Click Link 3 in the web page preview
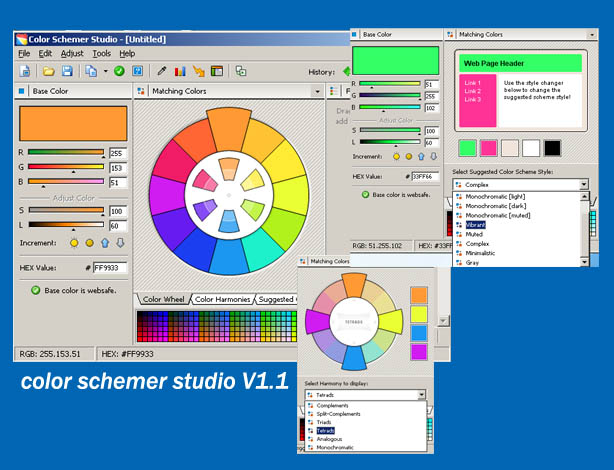 tap(472, 99)
